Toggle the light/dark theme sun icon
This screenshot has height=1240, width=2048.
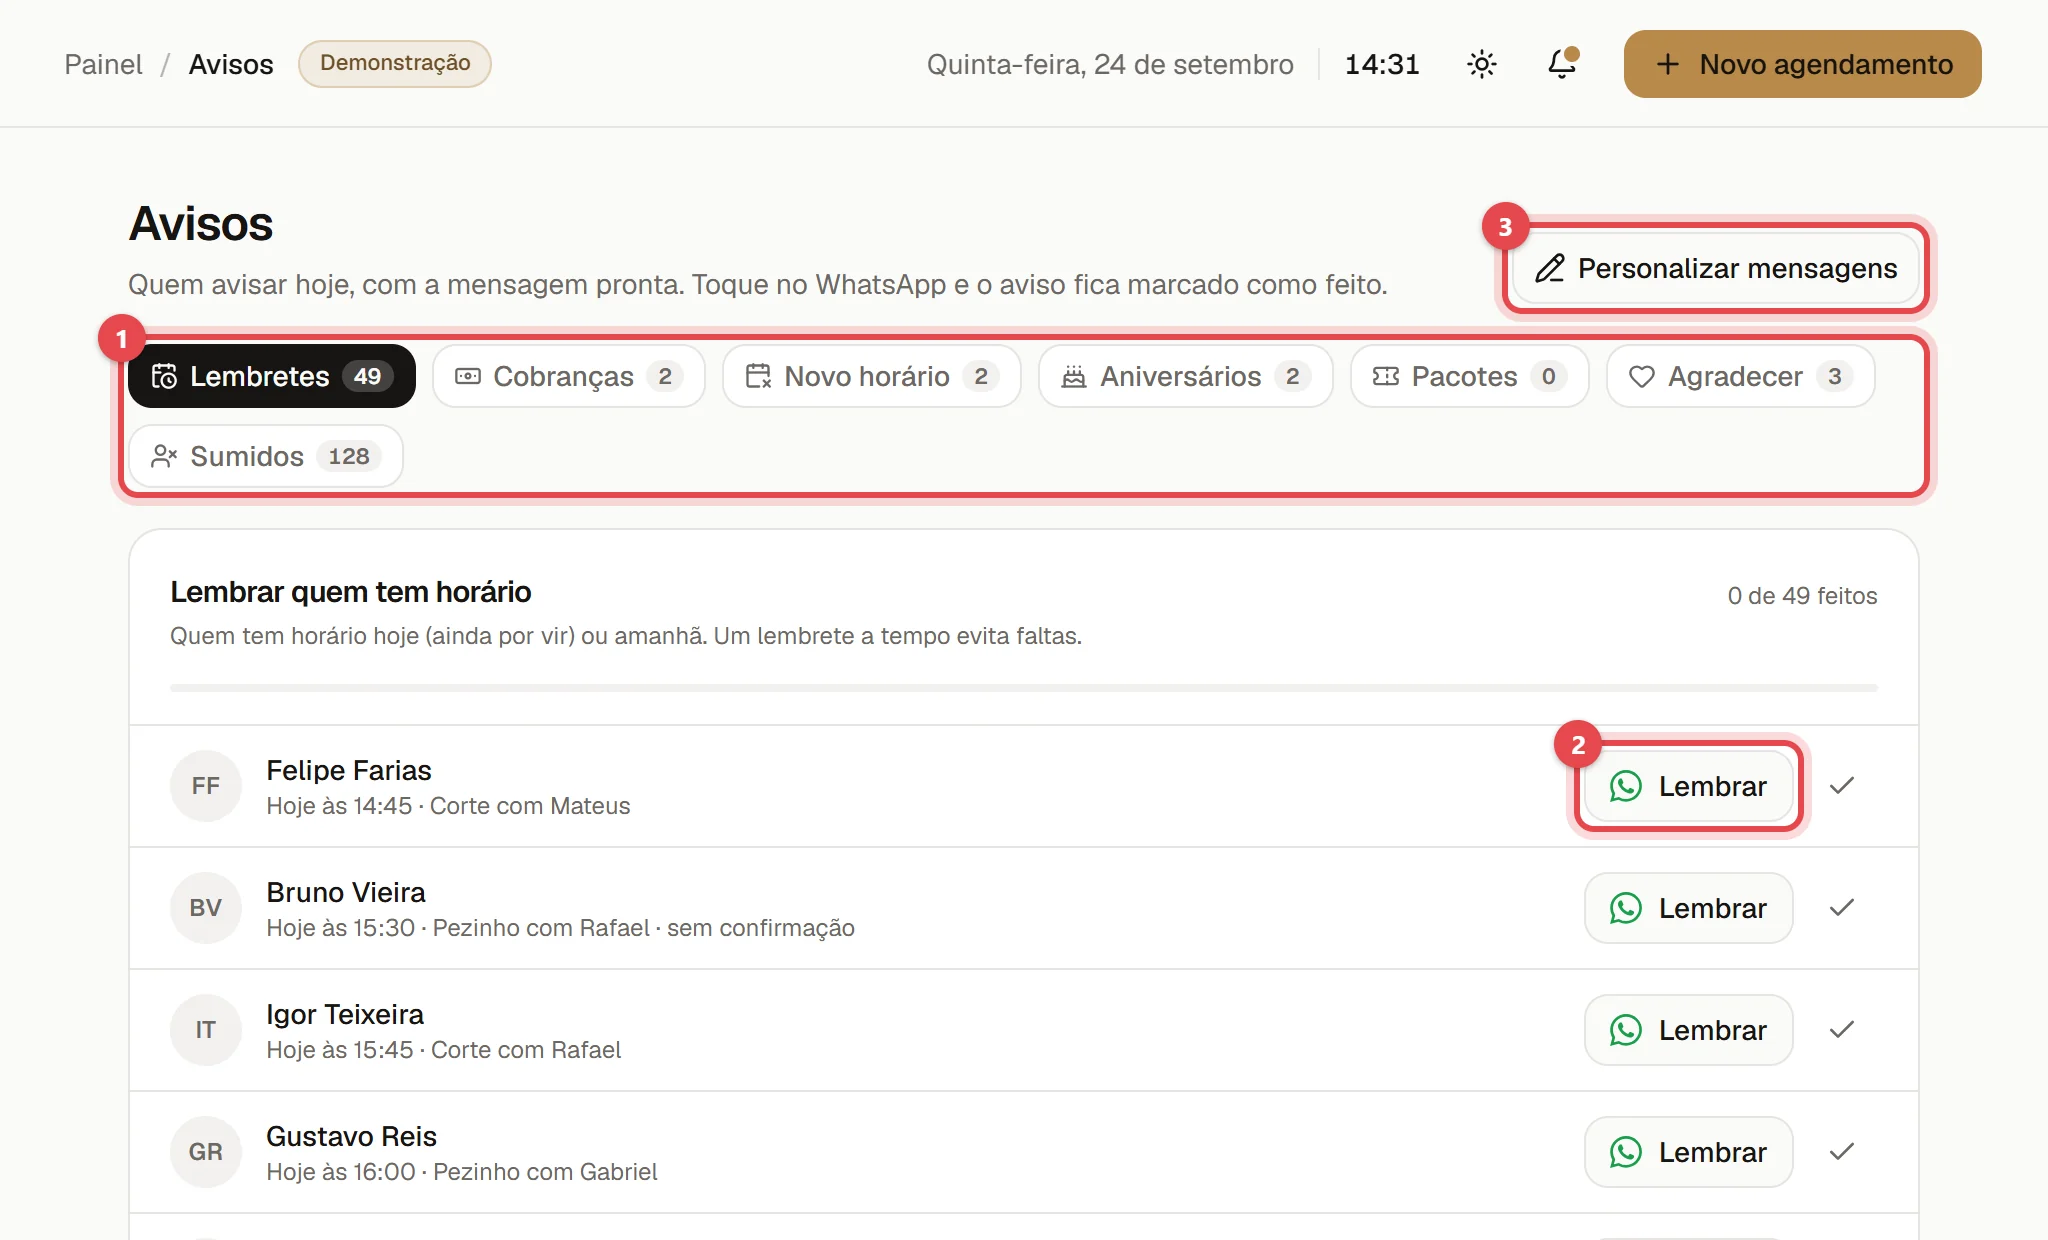1481,64
